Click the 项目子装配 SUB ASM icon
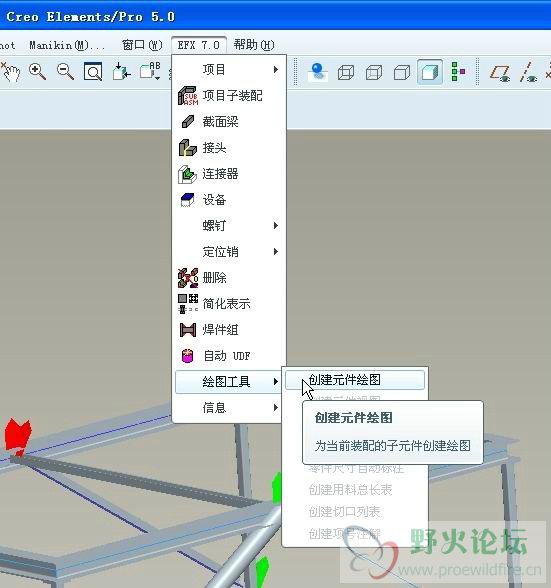Image resolution: width=551 pixels, height=588 pixels. [x=188, y=96]
